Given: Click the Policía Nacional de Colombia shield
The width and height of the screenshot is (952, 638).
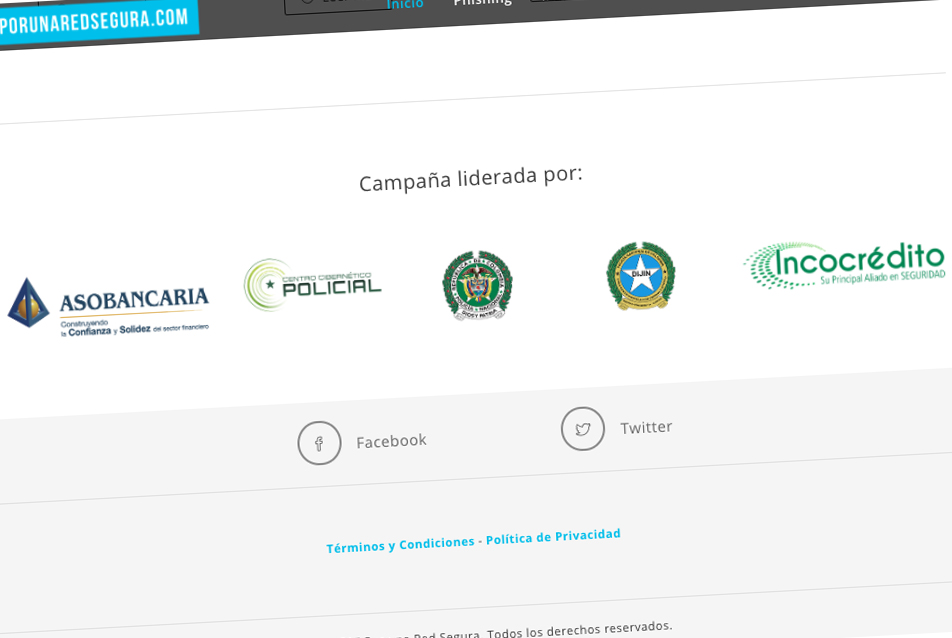Looking at the screenshot, I should click(477, 285).
